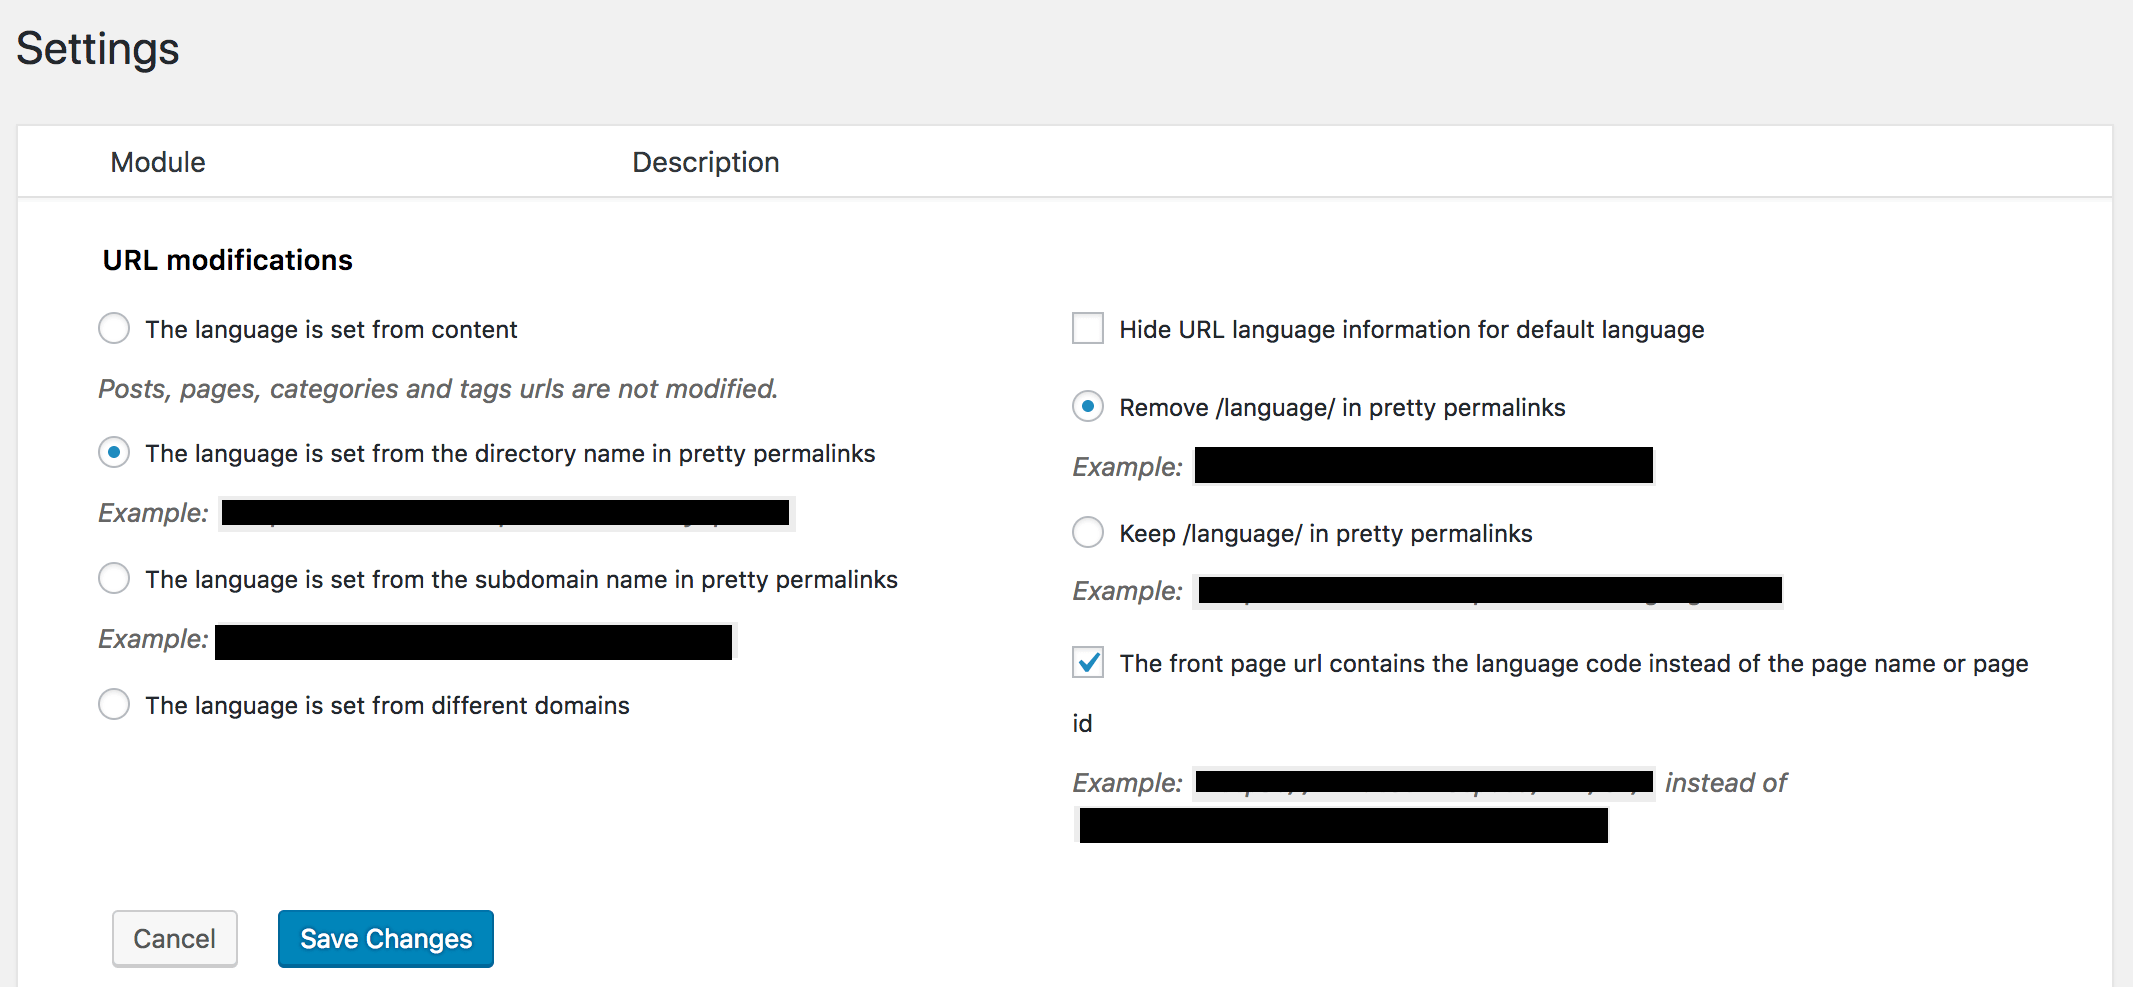
Task: Click 'Posts, pages, categories and tags urls' note
Action: pos(438,388)
